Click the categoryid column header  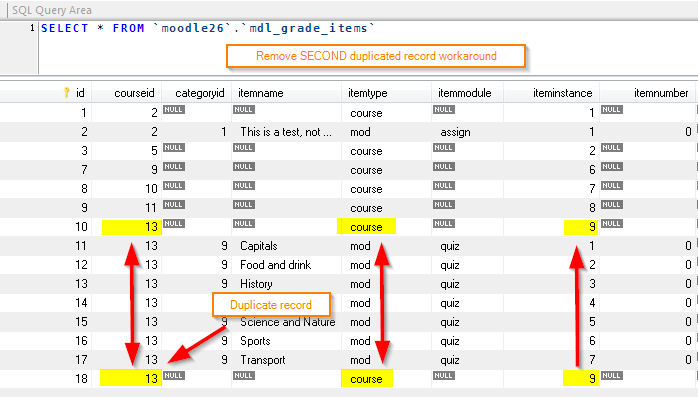coord(199,93)
